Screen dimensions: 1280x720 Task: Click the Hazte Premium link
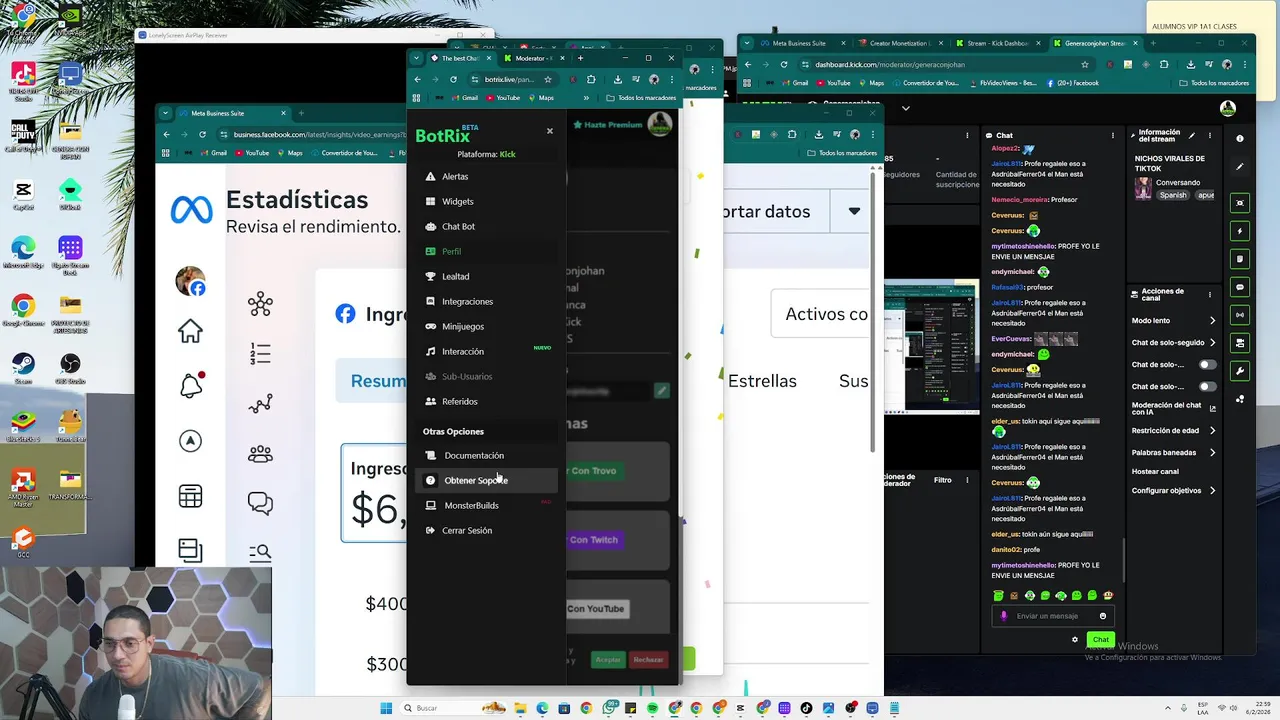607,125
